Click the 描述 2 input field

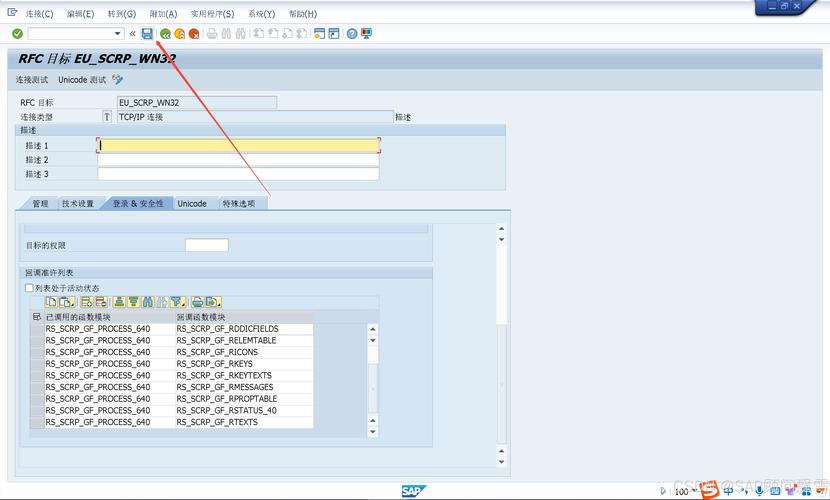coord(238,160)
